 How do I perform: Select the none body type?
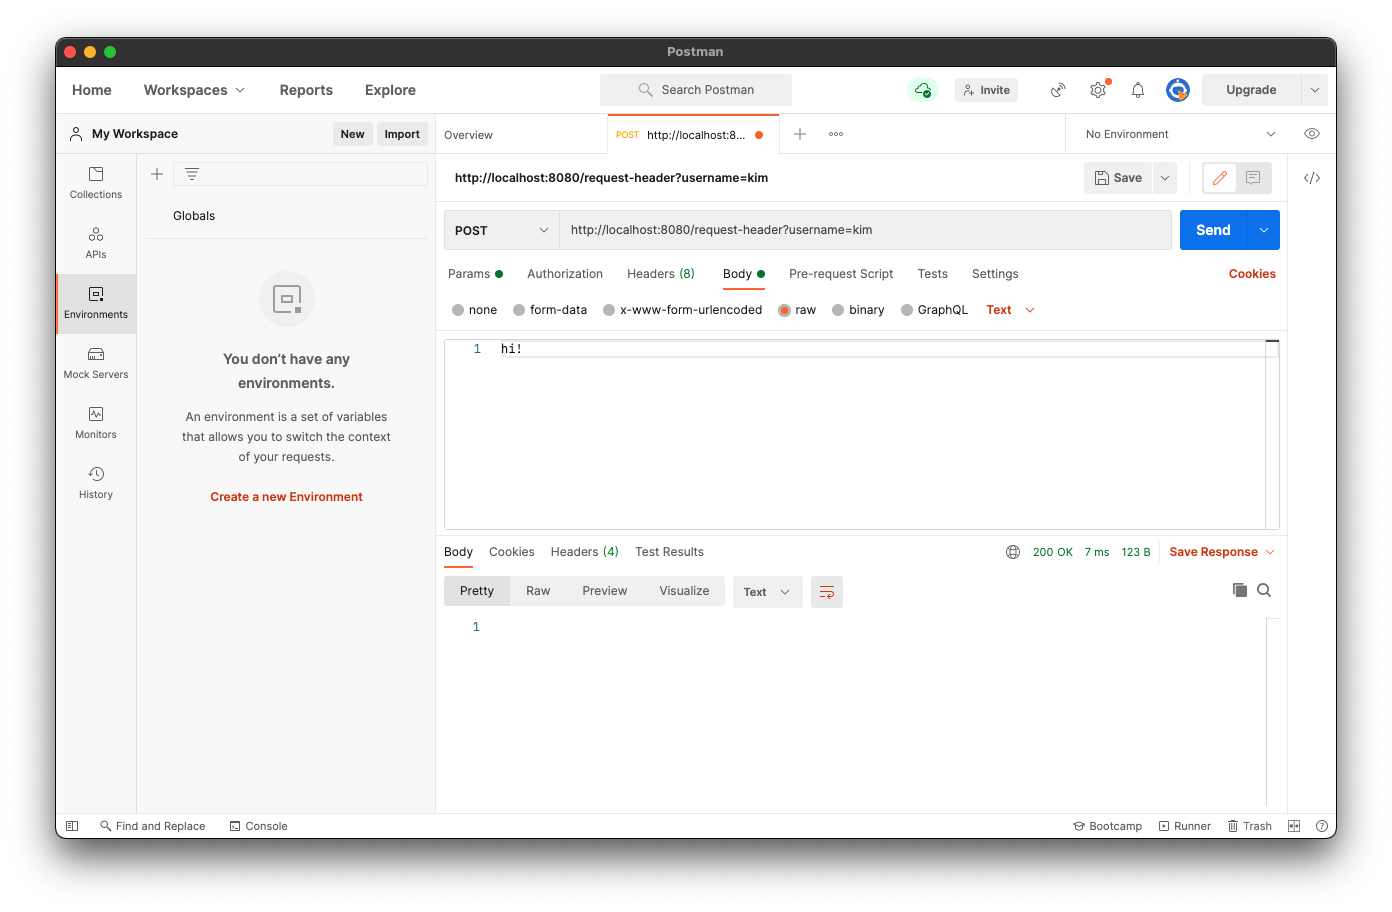coord(474,310)
